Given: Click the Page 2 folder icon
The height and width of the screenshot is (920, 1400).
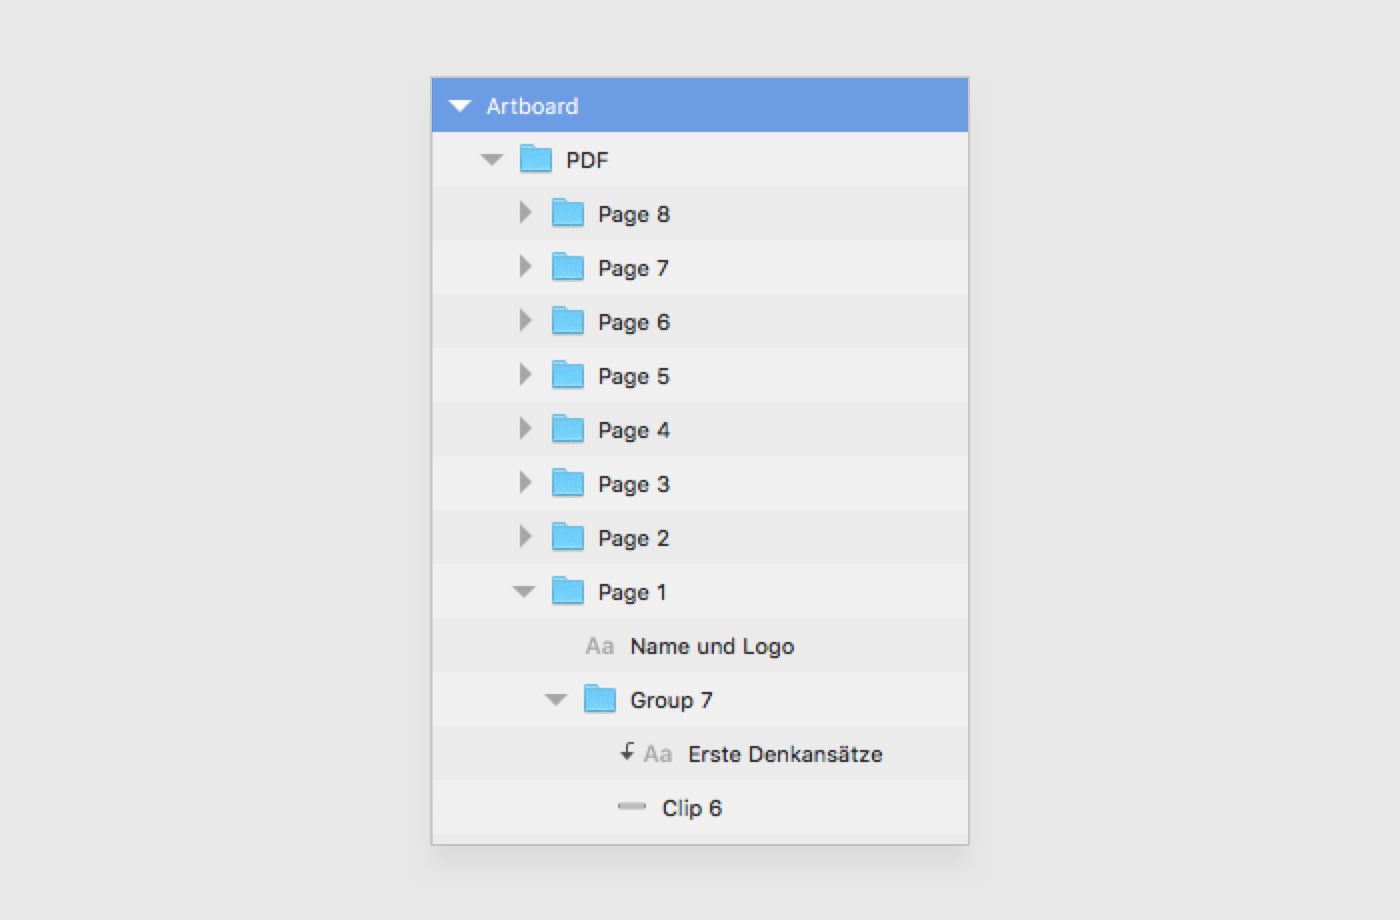Looking at the screenshot, I should [568, 537].
